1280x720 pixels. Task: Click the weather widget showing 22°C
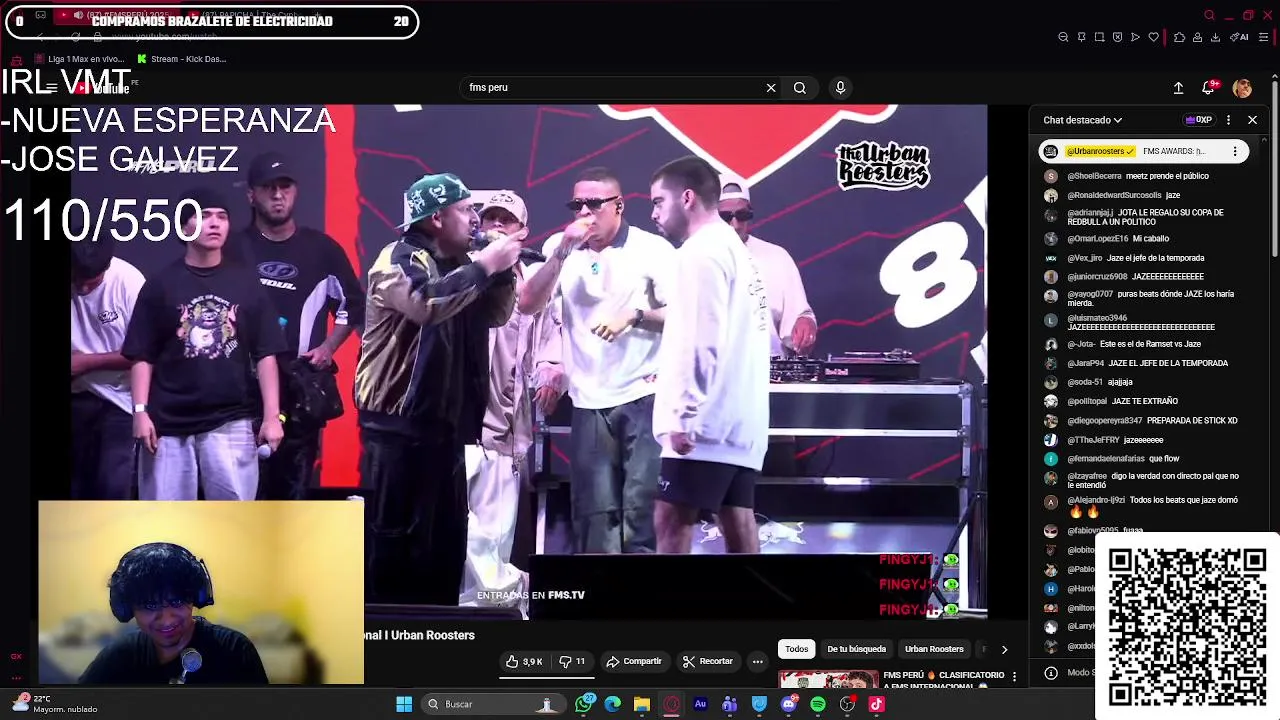(55, 704)
